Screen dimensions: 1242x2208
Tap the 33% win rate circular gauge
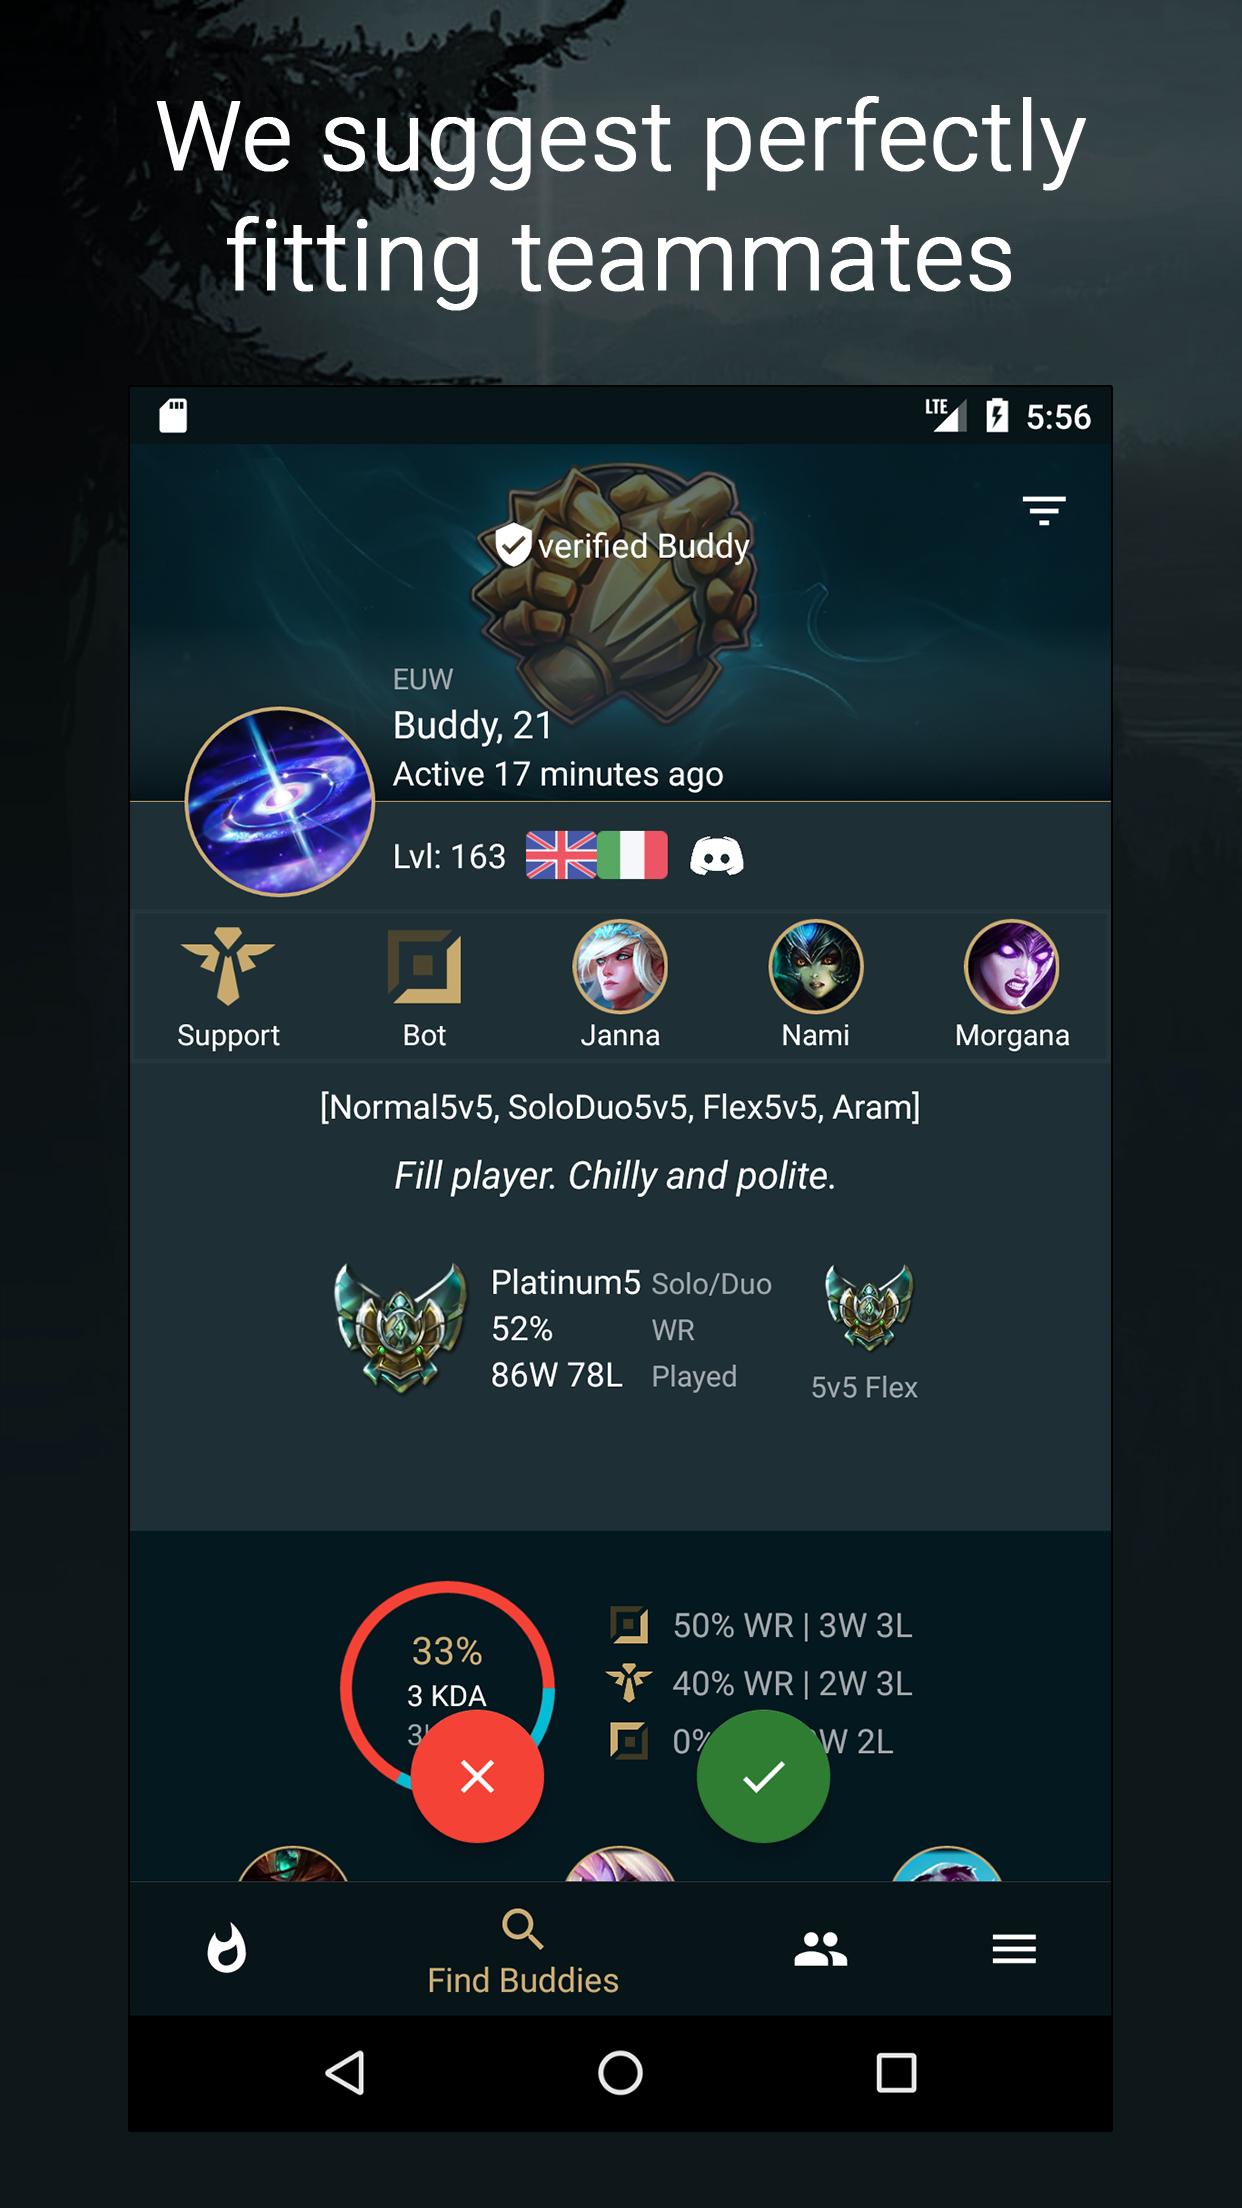[447, 1688]
